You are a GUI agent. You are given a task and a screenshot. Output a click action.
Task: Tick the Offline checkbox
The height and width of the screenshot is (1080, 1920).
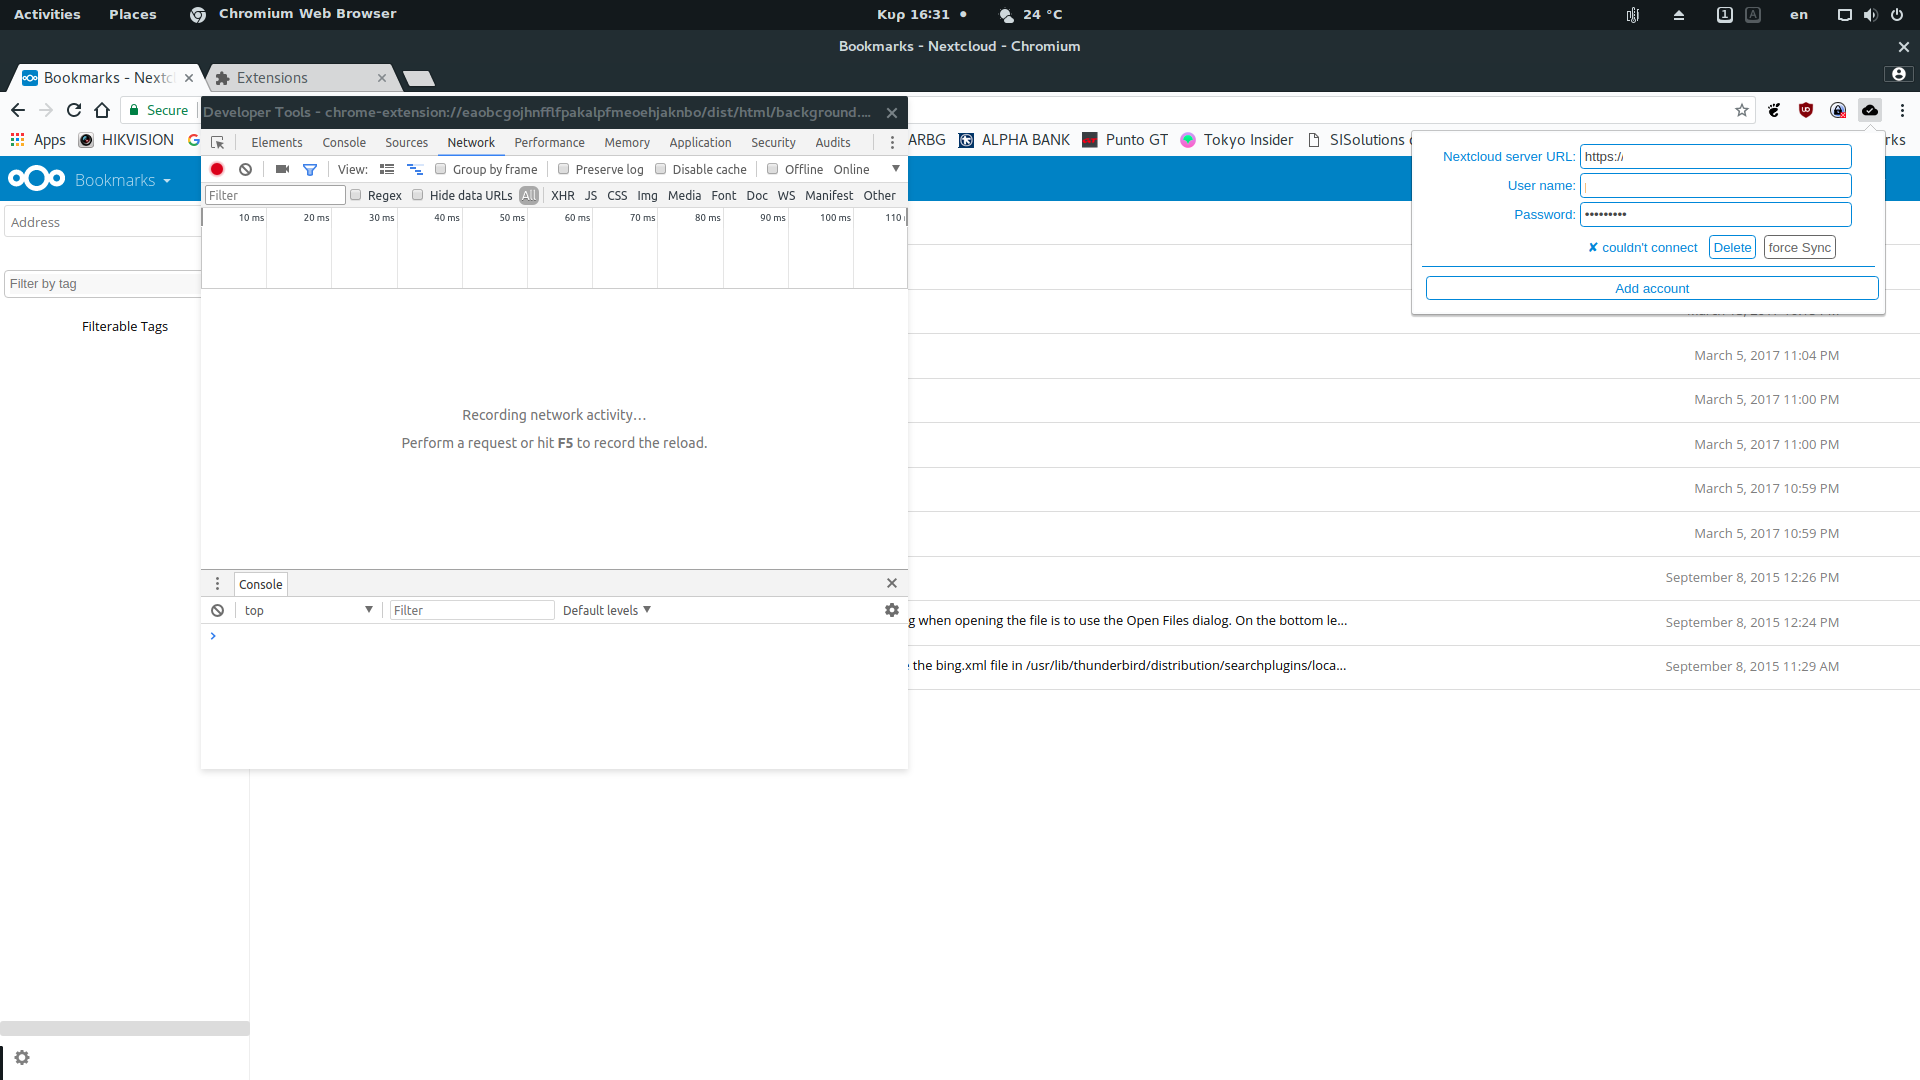coord(773,169)
